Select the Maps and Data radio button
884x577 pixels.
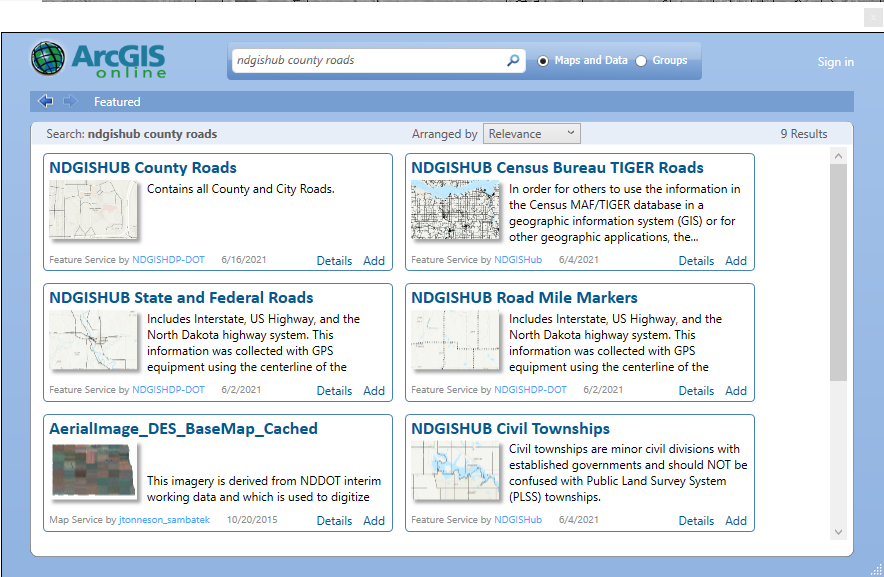(542, 61)
